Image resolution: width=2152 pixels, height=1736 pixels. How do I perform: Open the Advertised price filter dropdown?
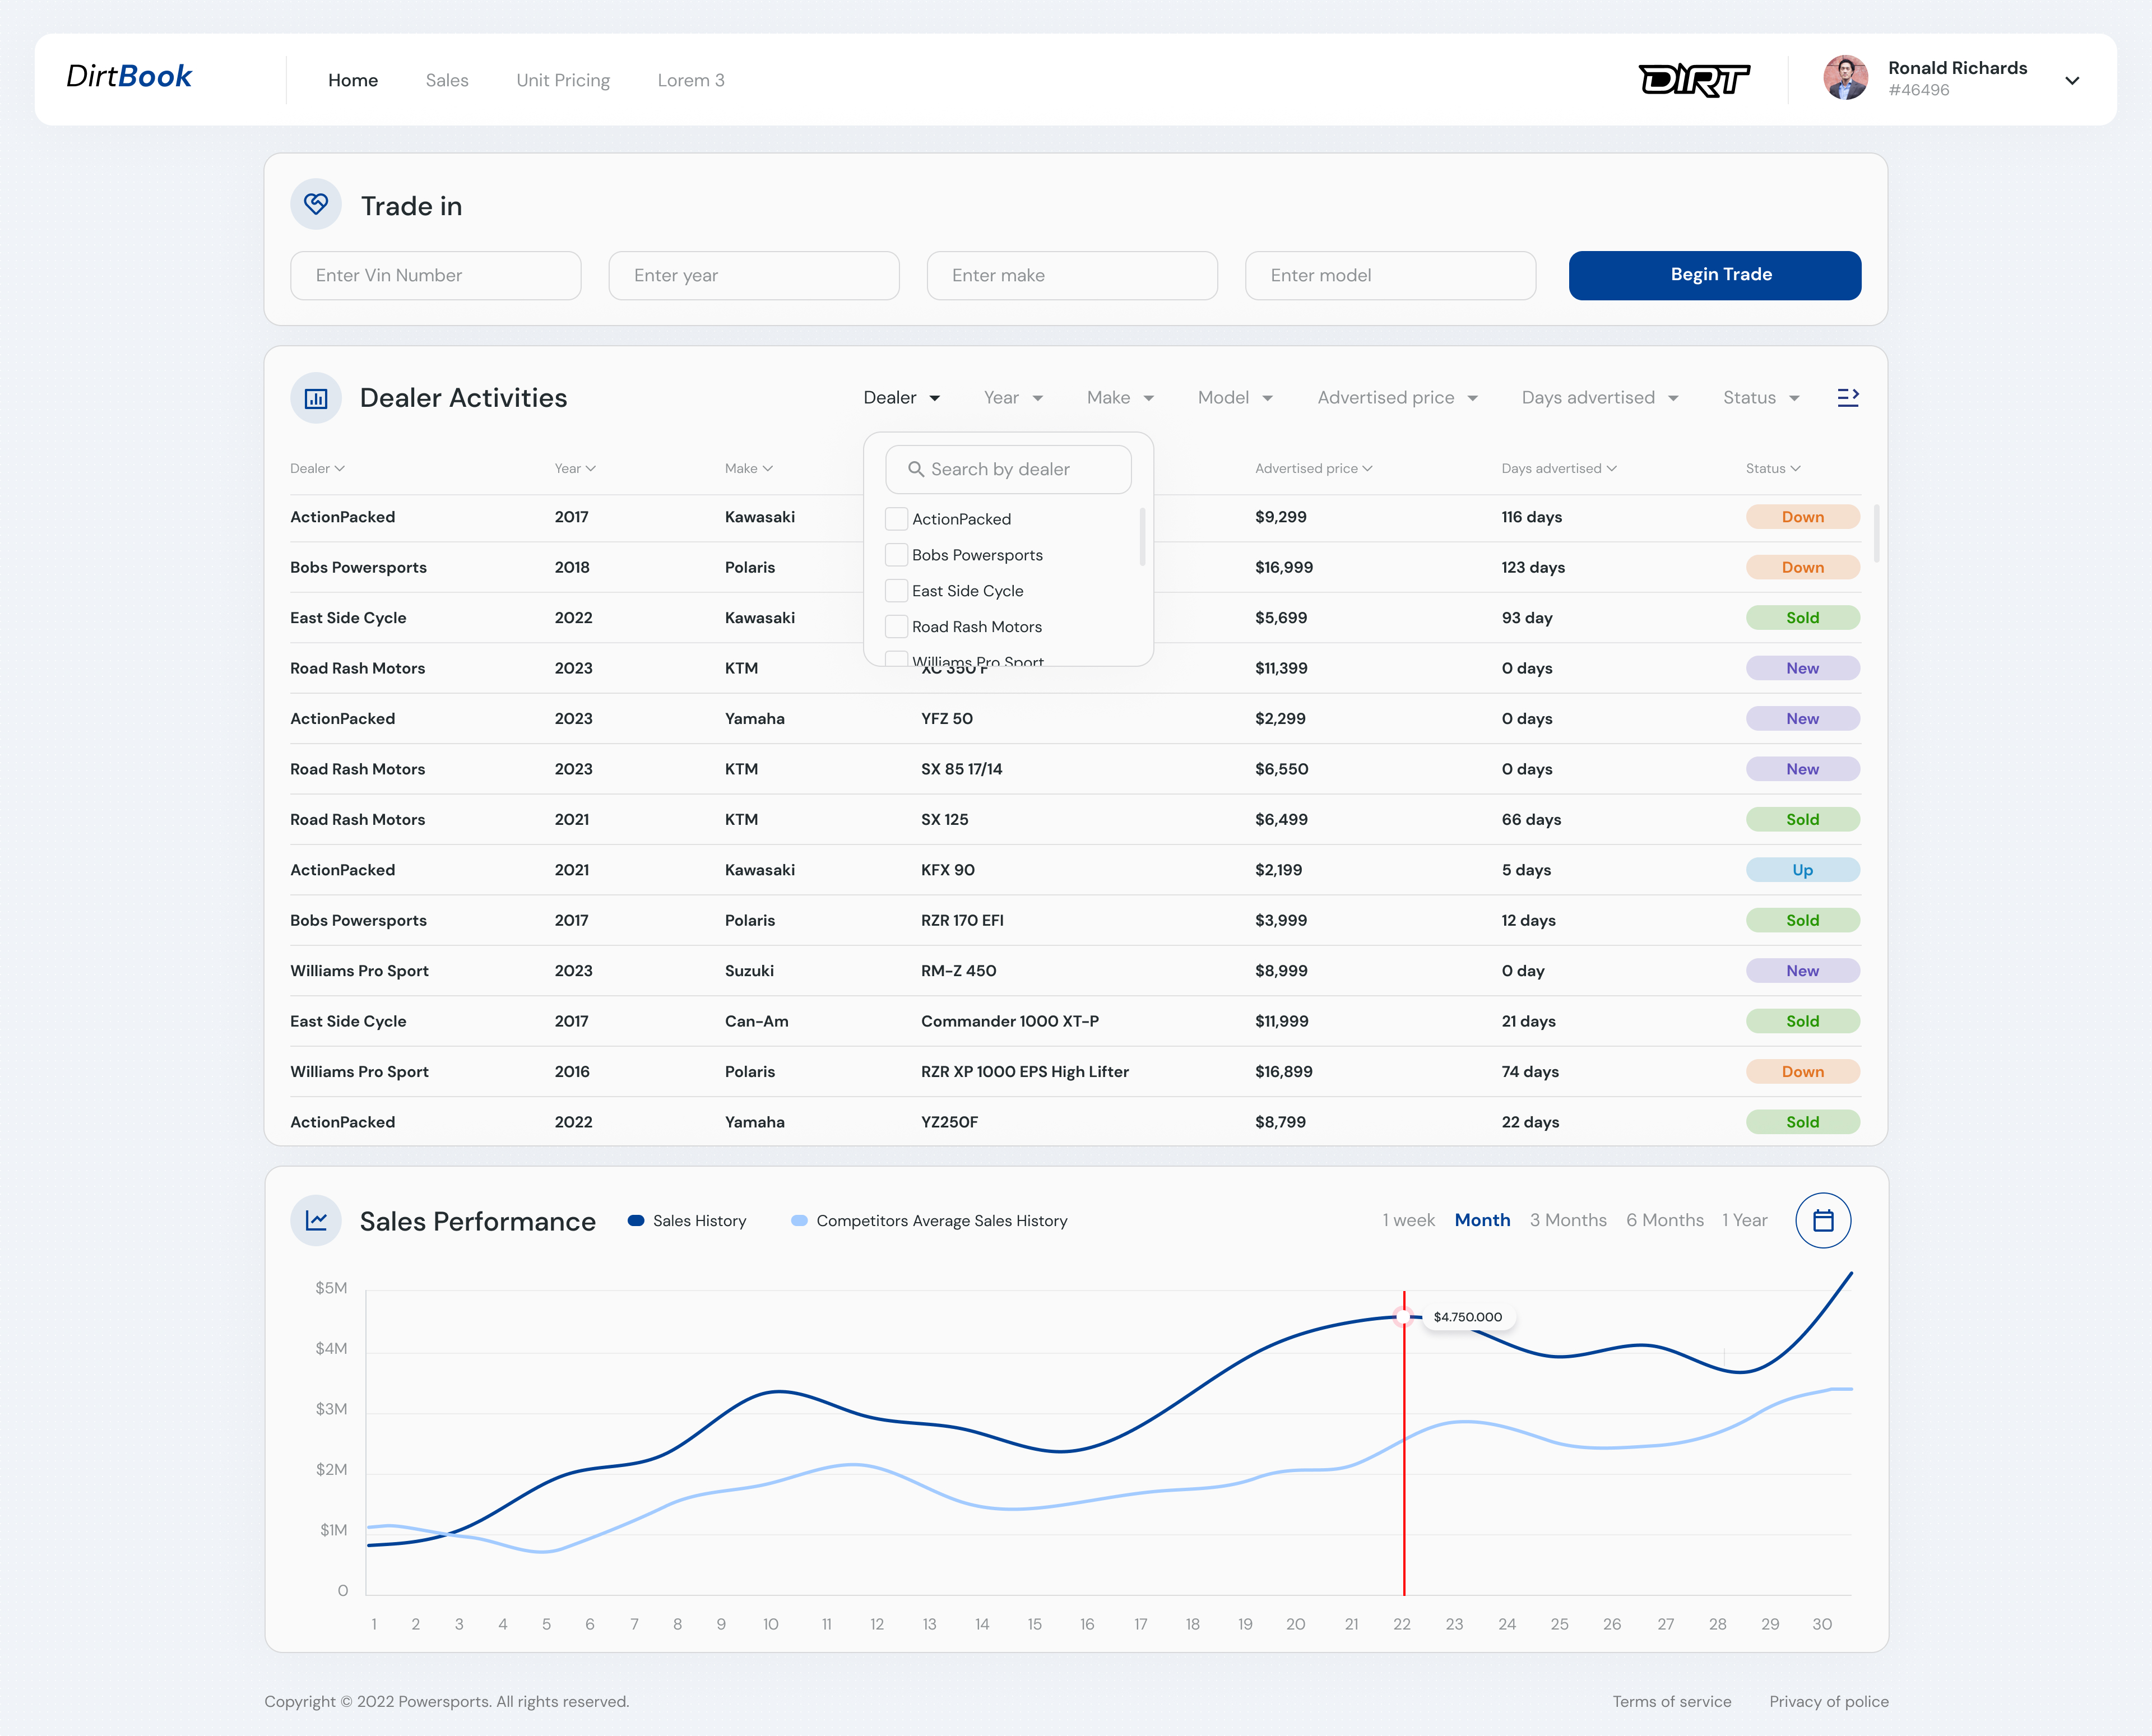point(1397,398)
